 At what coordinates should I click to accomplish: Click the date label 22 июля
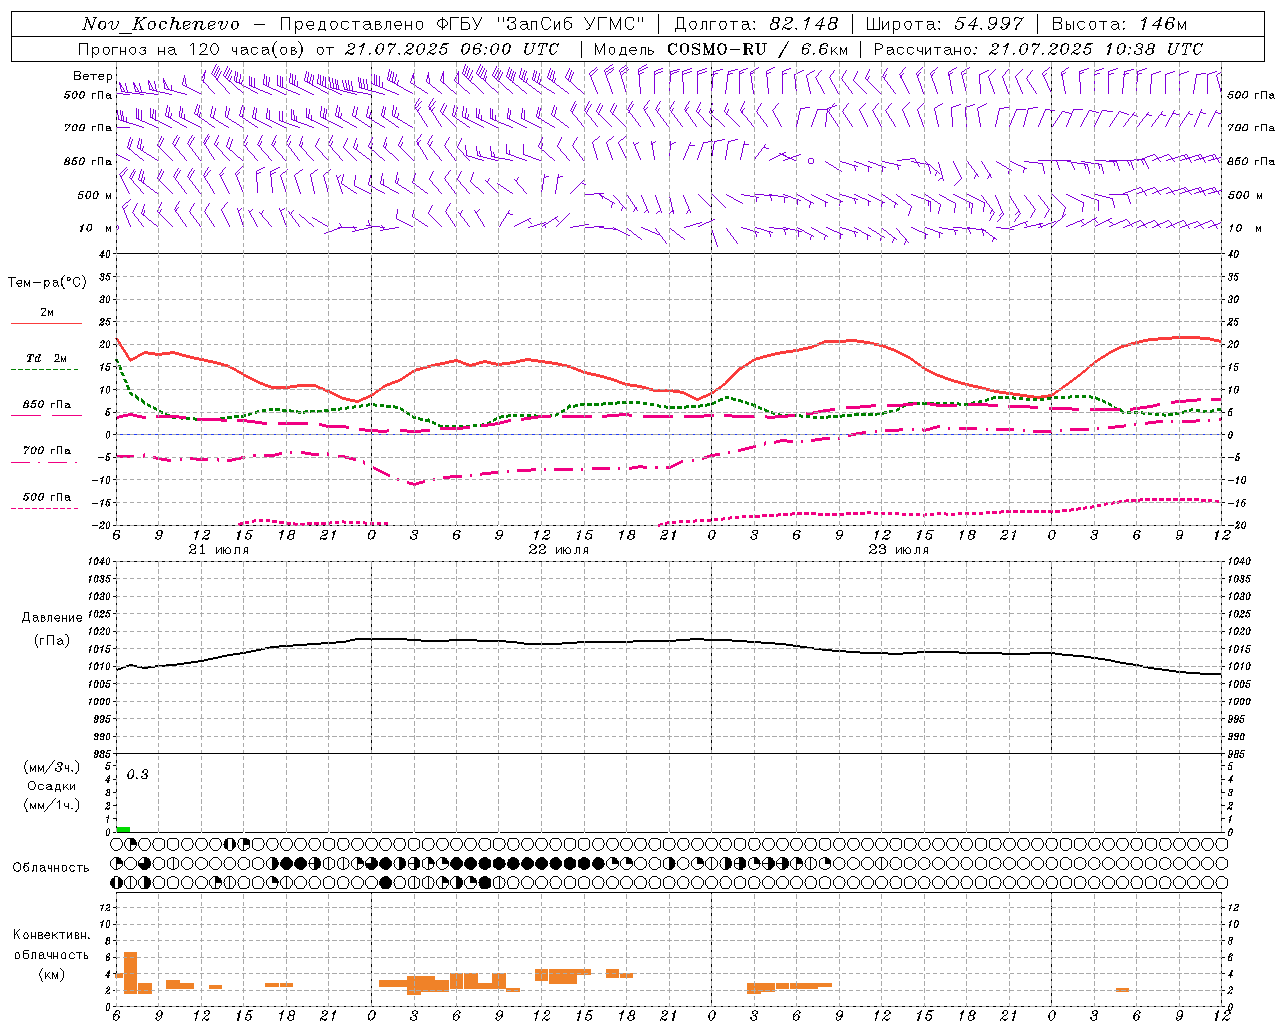click(559, 550)
